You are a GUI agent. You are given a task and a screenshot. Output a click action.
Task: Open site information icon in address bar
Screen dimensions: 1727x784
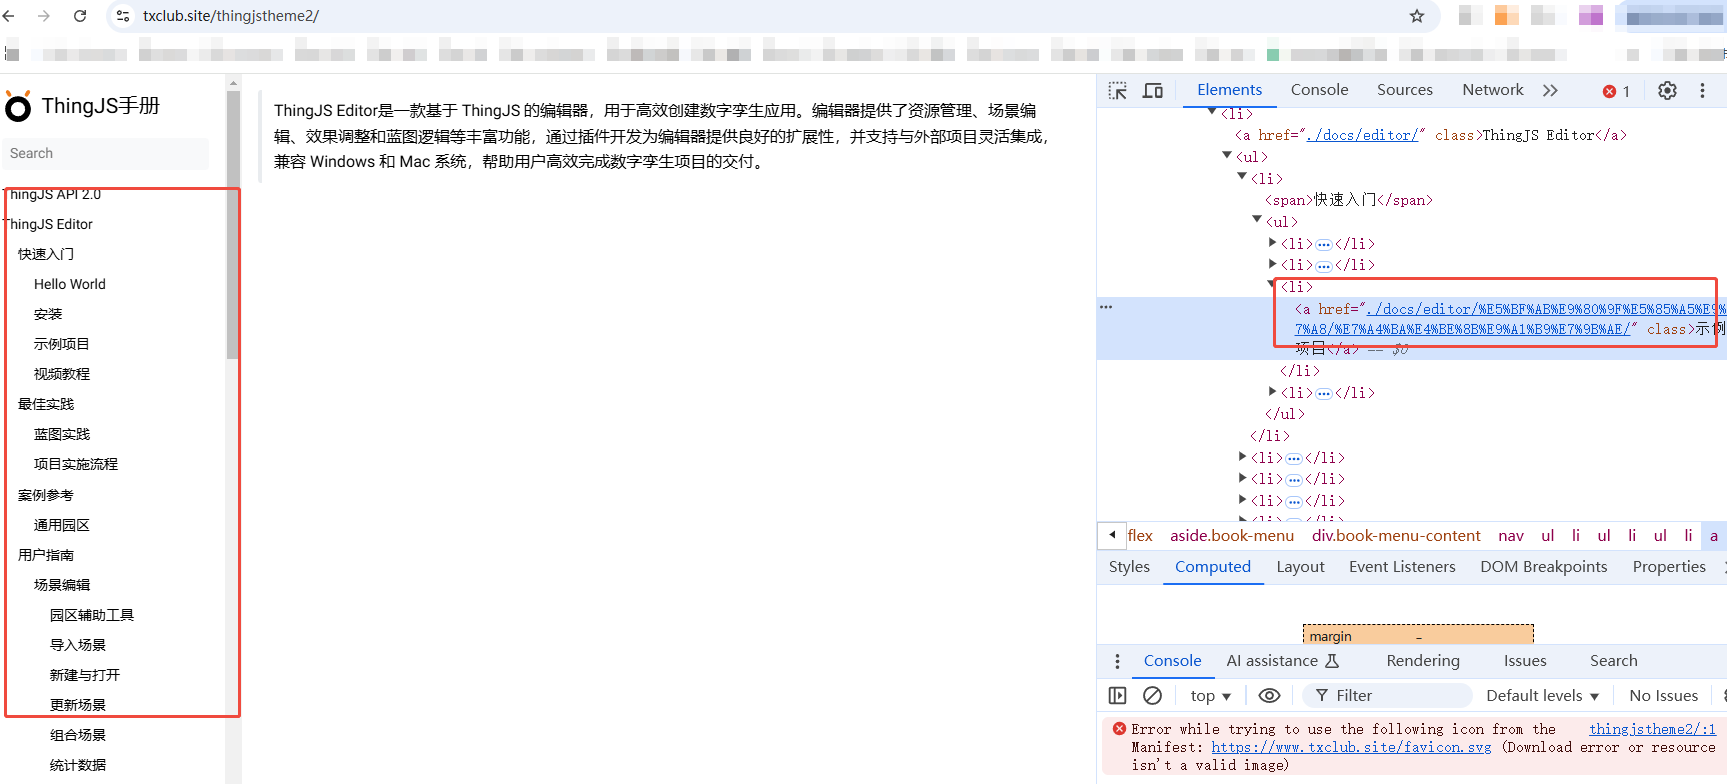[x=123, y=16]
